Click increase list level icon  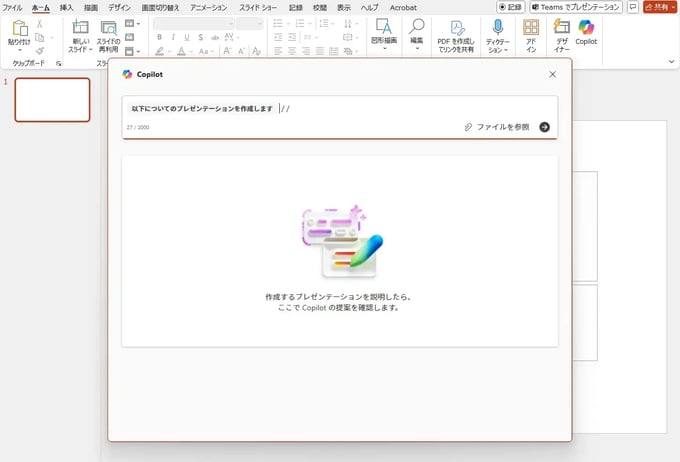[x=292, y=37]
